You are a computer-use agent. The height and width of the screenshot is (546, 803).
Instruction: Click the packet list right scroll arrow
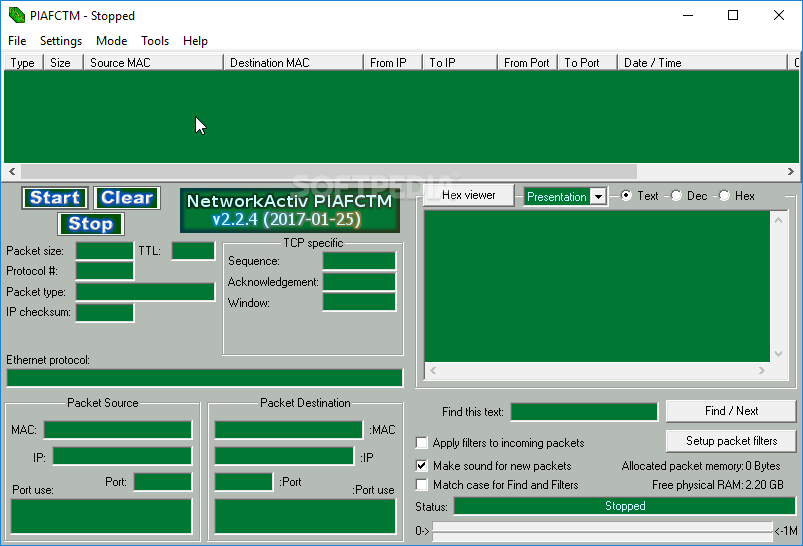point(791,171)
